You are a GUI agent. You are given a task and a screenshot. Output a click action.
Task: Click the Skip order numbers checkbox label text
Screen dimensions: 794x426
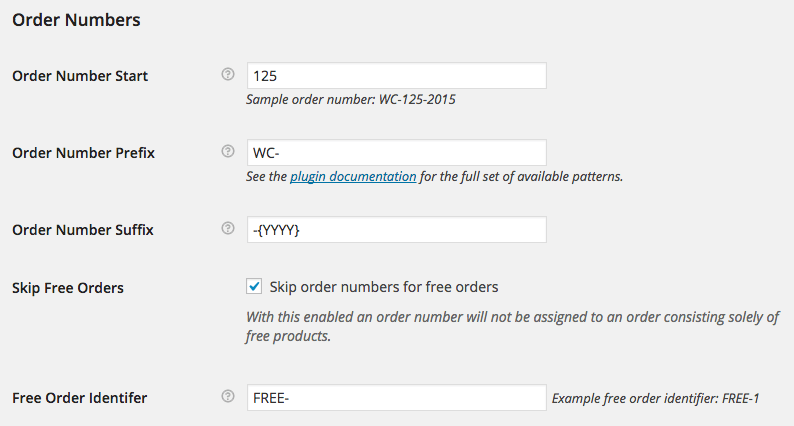(384, 288)
